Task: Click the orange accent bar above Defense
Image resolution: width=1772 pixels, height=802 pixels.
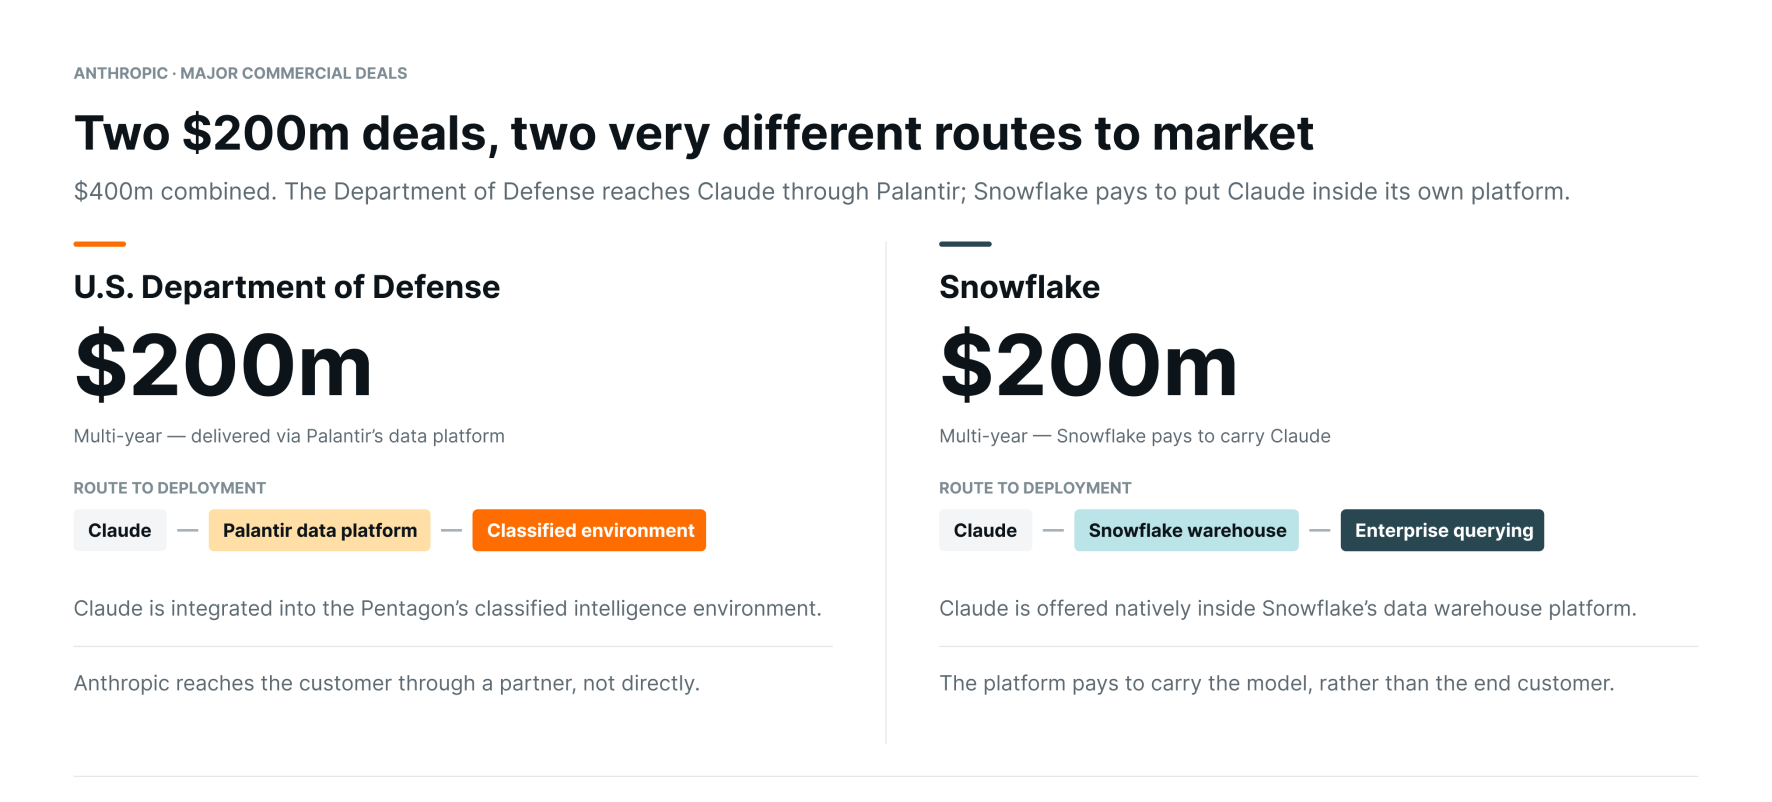Action: [x=100, y=244]
